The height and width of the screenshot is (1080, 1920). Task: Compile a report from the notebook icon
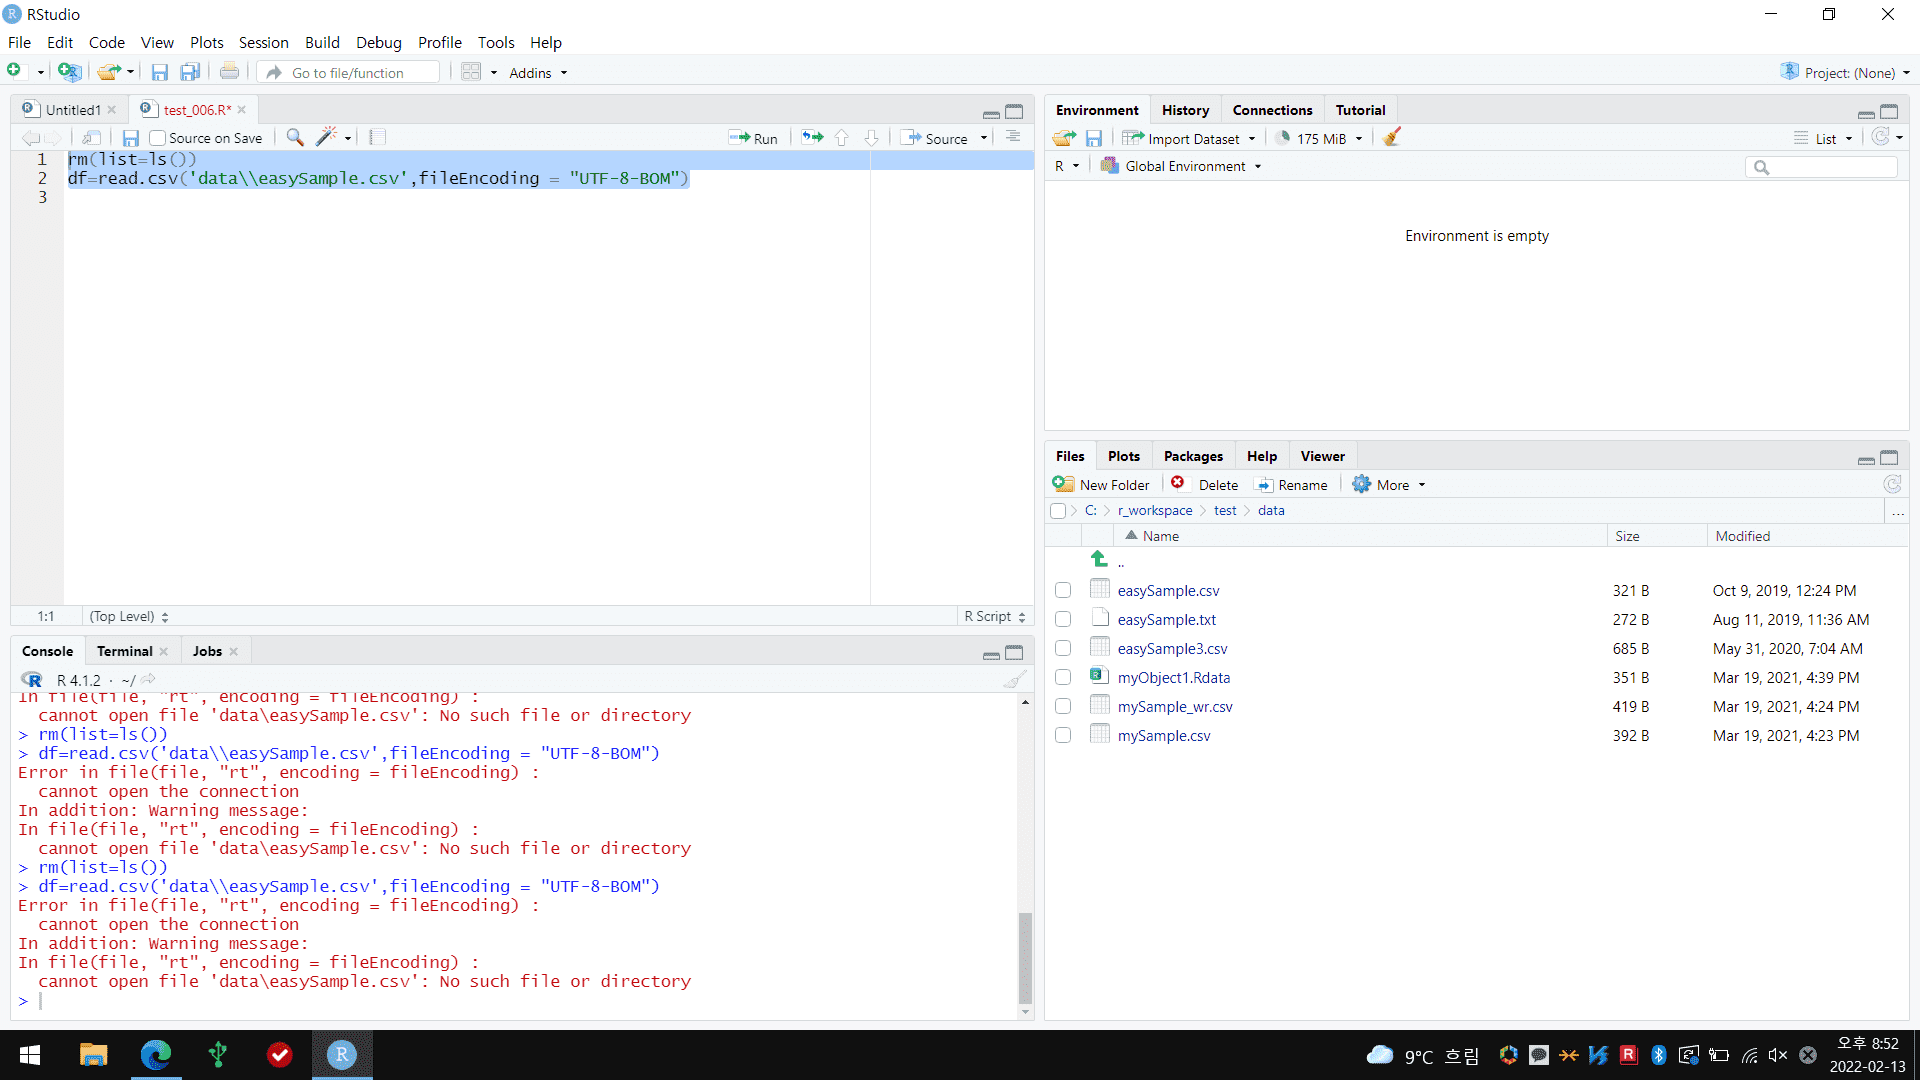point(377,138)
